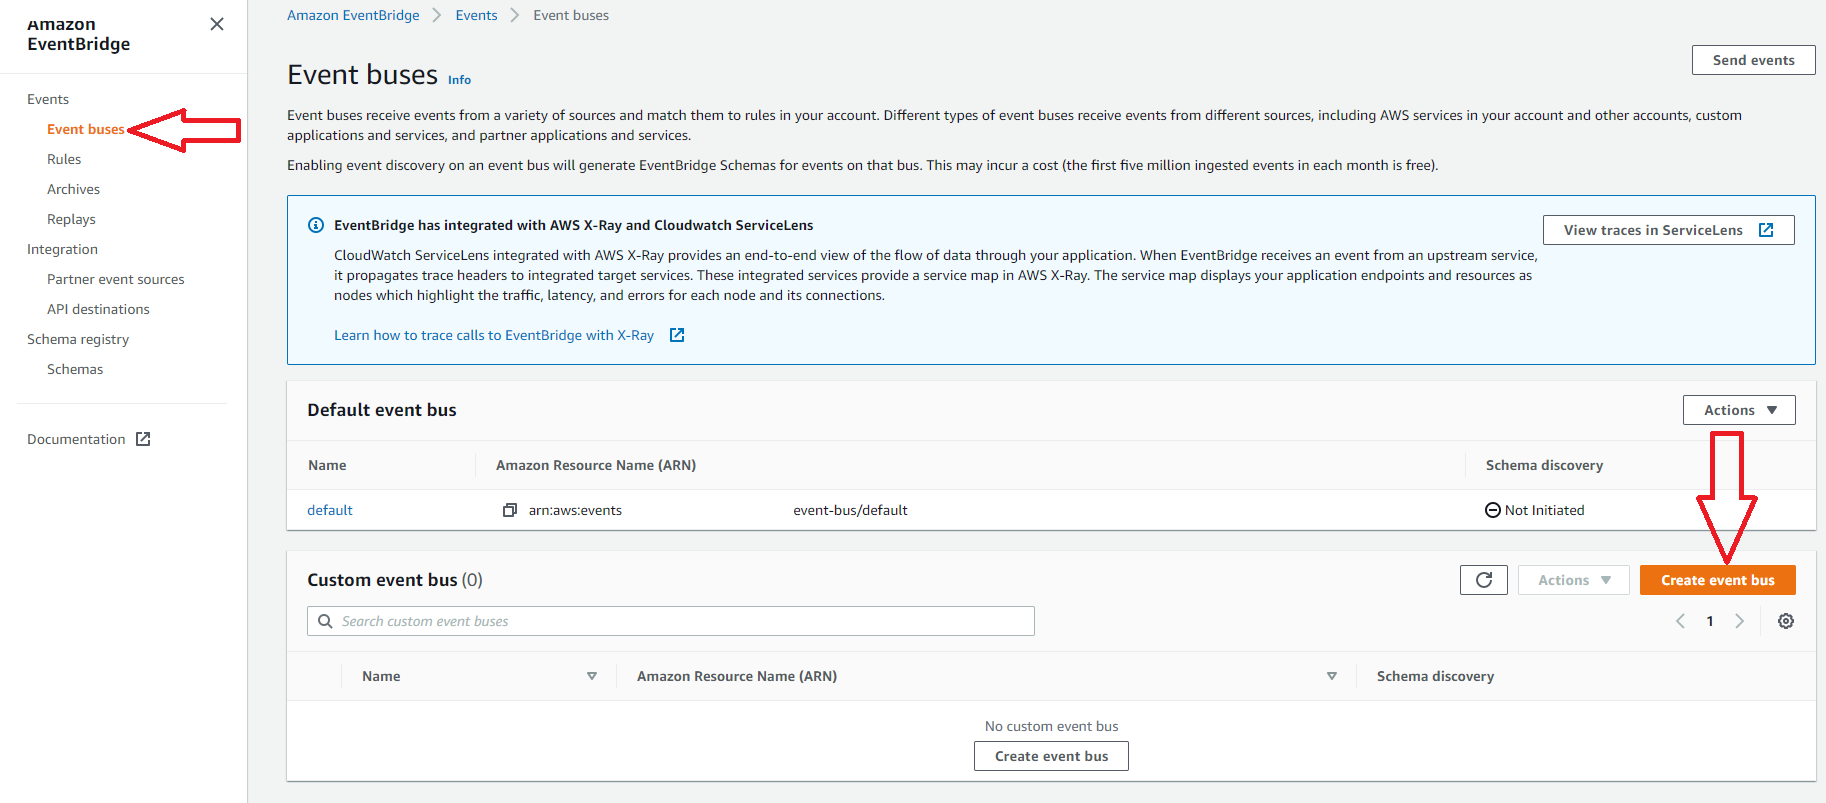Click Amazon EventBridge breadcrumb
The height and width of the screenshot is (803, 1826).
coord(353,15)
